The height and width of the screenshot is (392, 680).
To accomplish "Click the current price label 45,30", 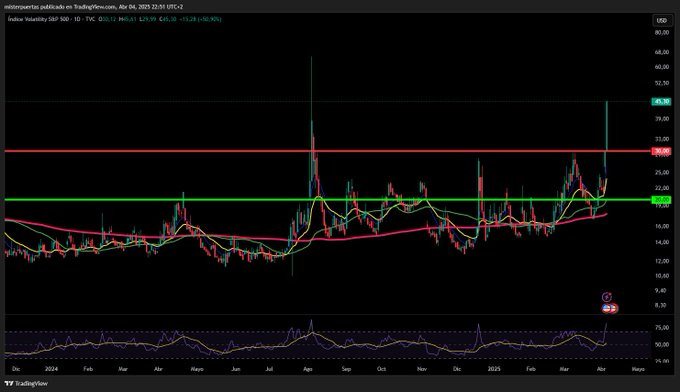I will pos(662,101).
